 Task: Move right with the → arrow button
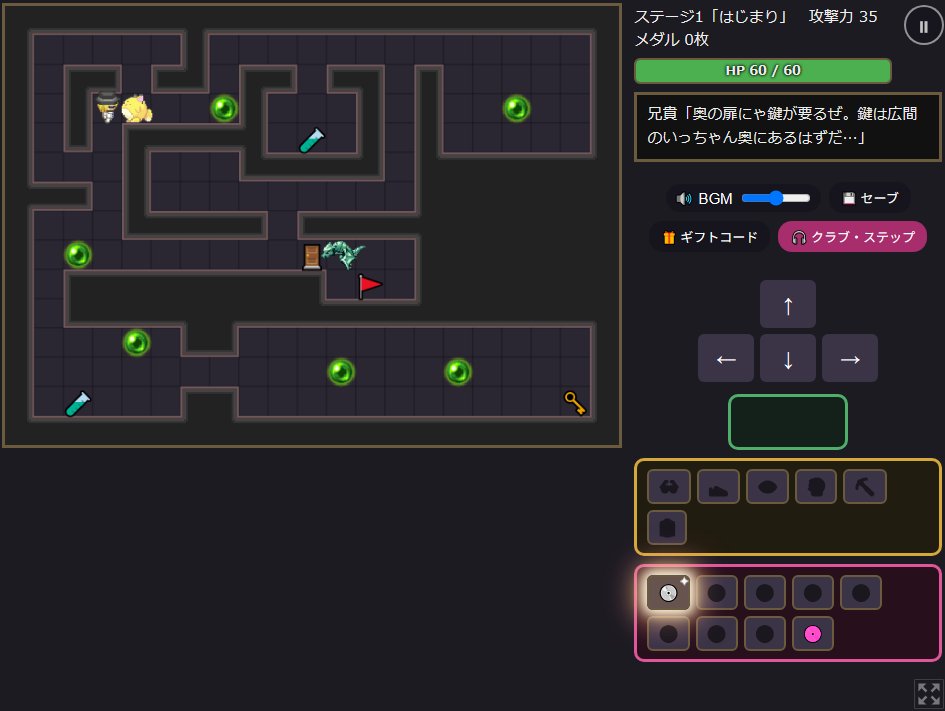[850, 358]
